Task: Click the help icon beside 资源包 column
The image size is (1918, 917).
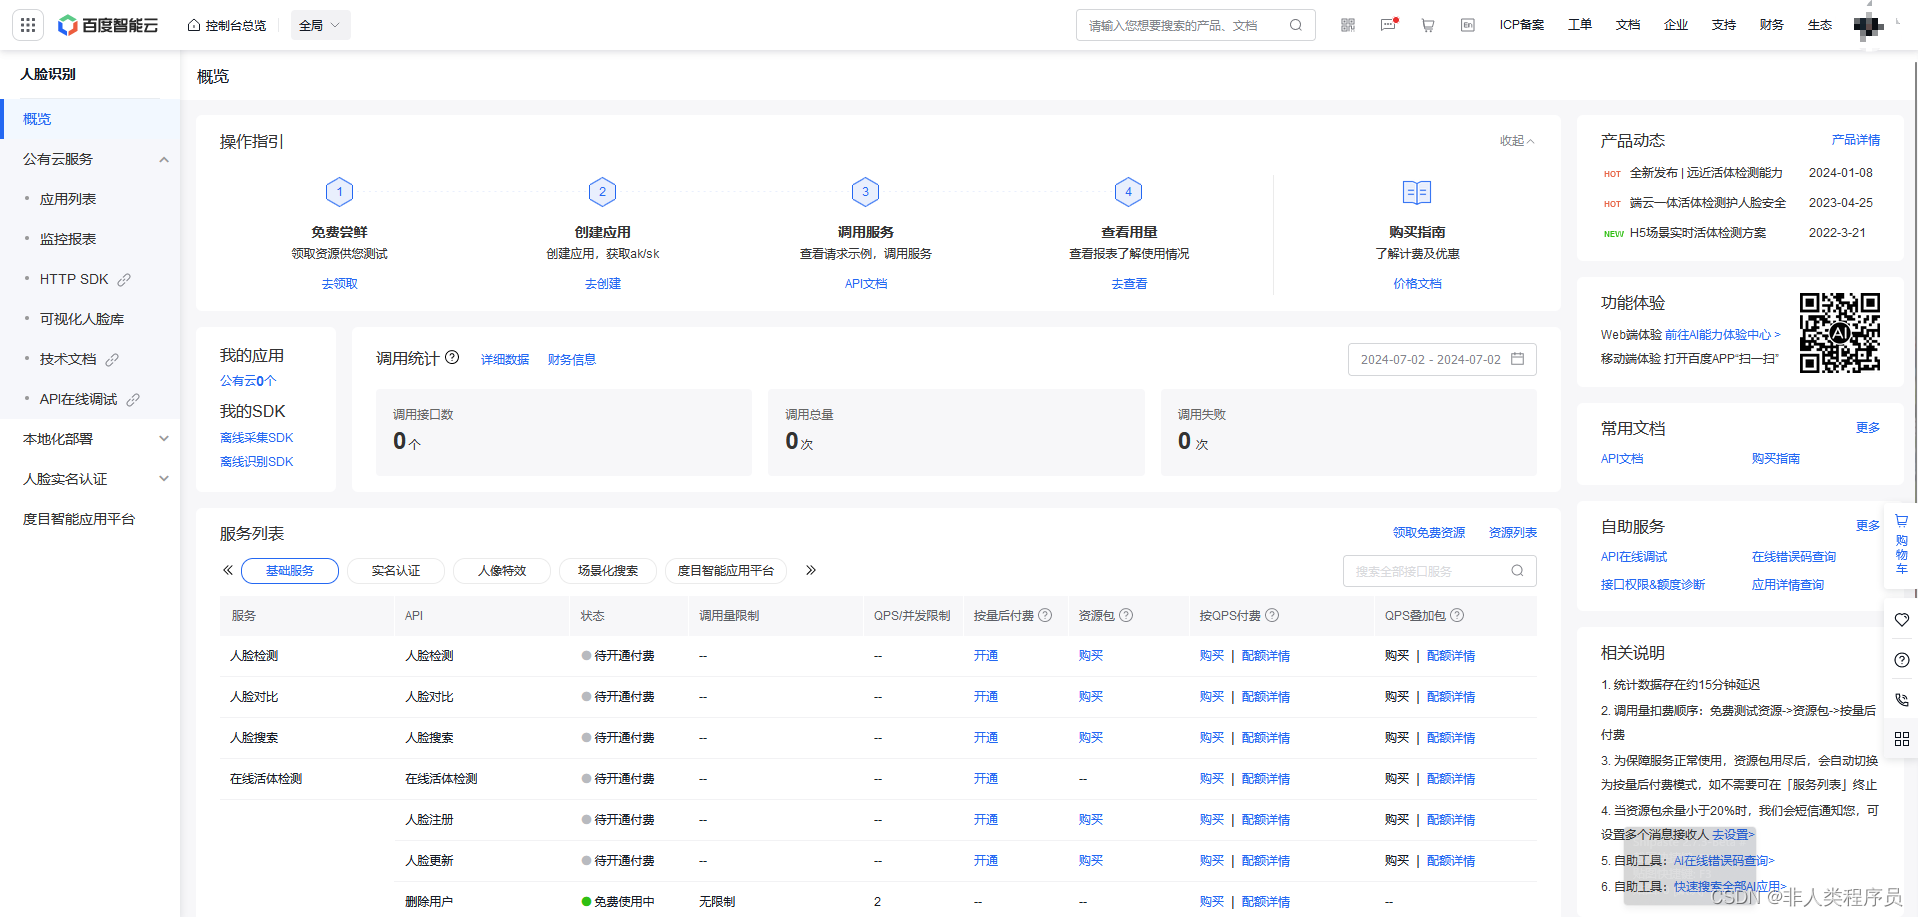Action: coord(1126,615)
